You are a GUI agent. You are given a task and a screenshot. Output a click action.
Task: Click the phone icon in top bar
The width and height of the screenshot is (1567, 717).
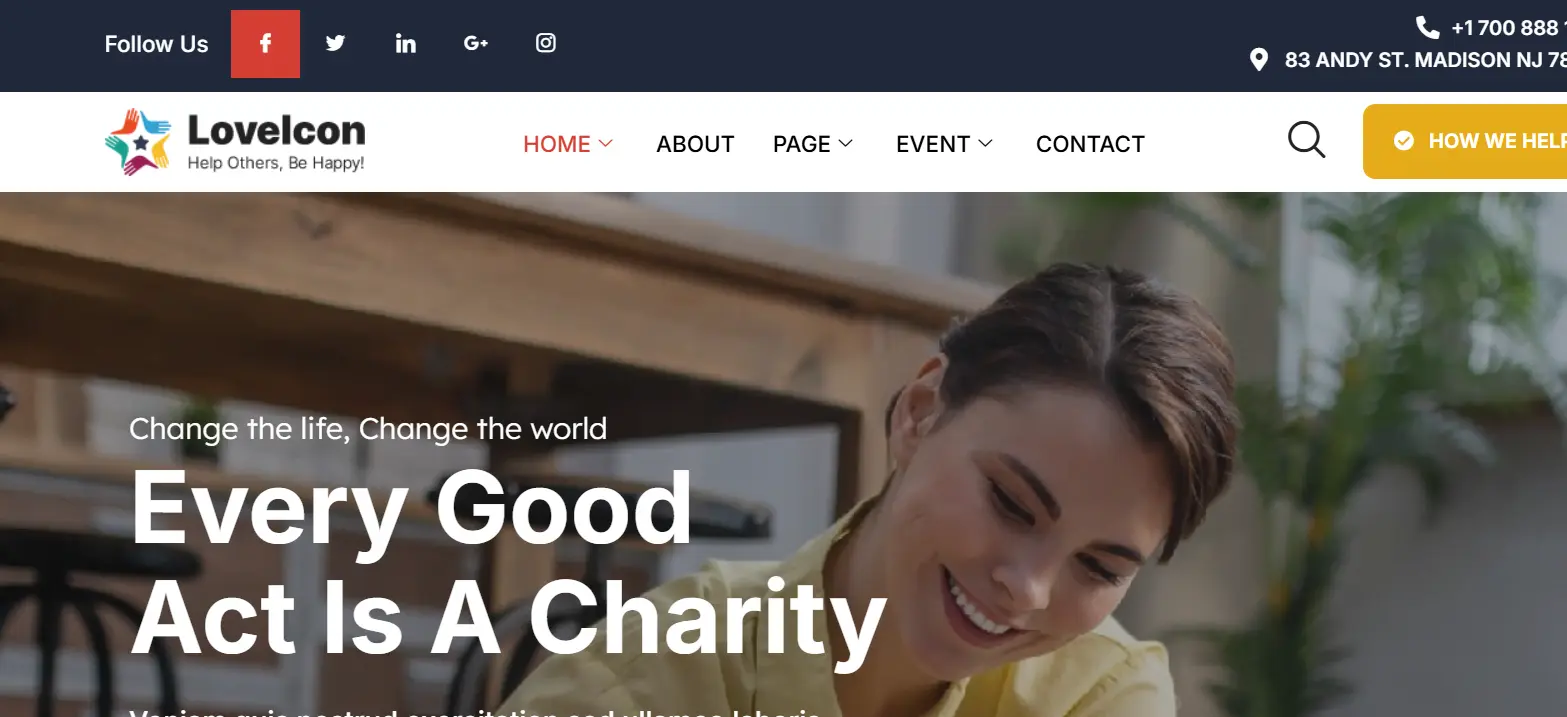pos(1427,27)
